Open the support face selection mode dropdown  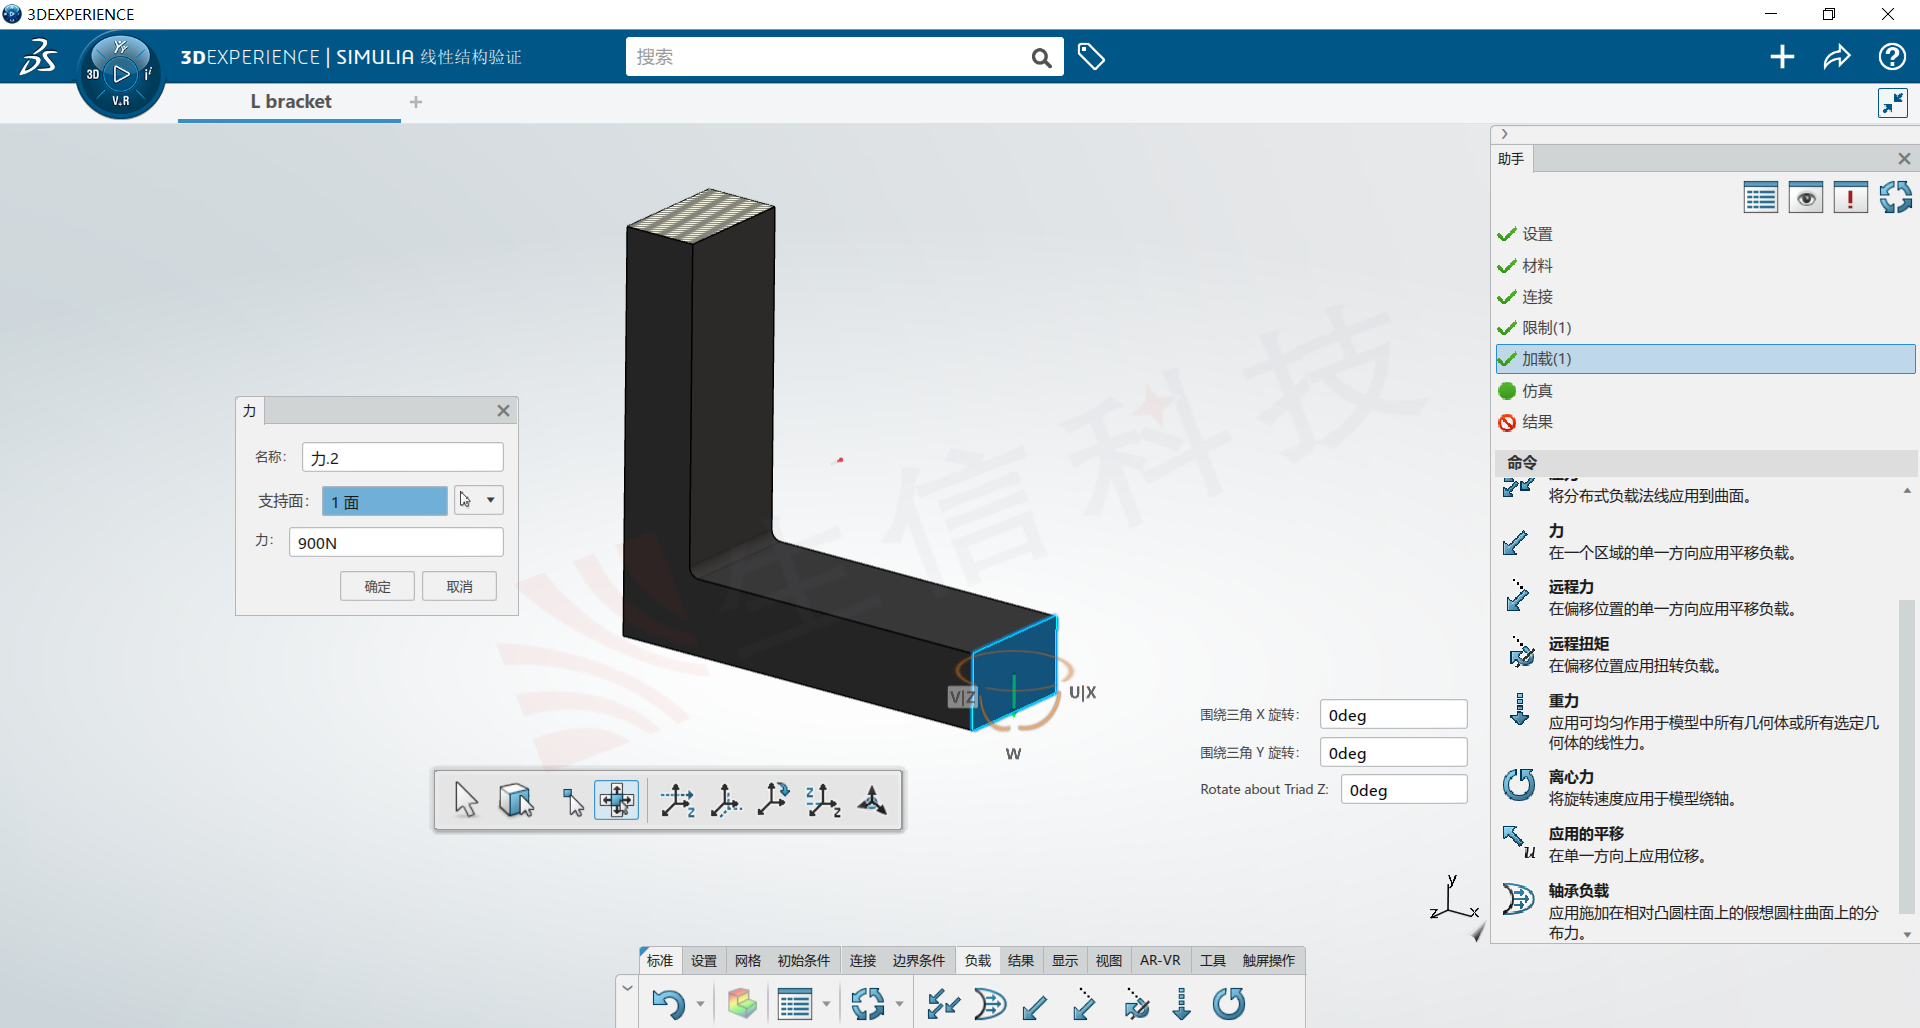[x=490, y=500]
